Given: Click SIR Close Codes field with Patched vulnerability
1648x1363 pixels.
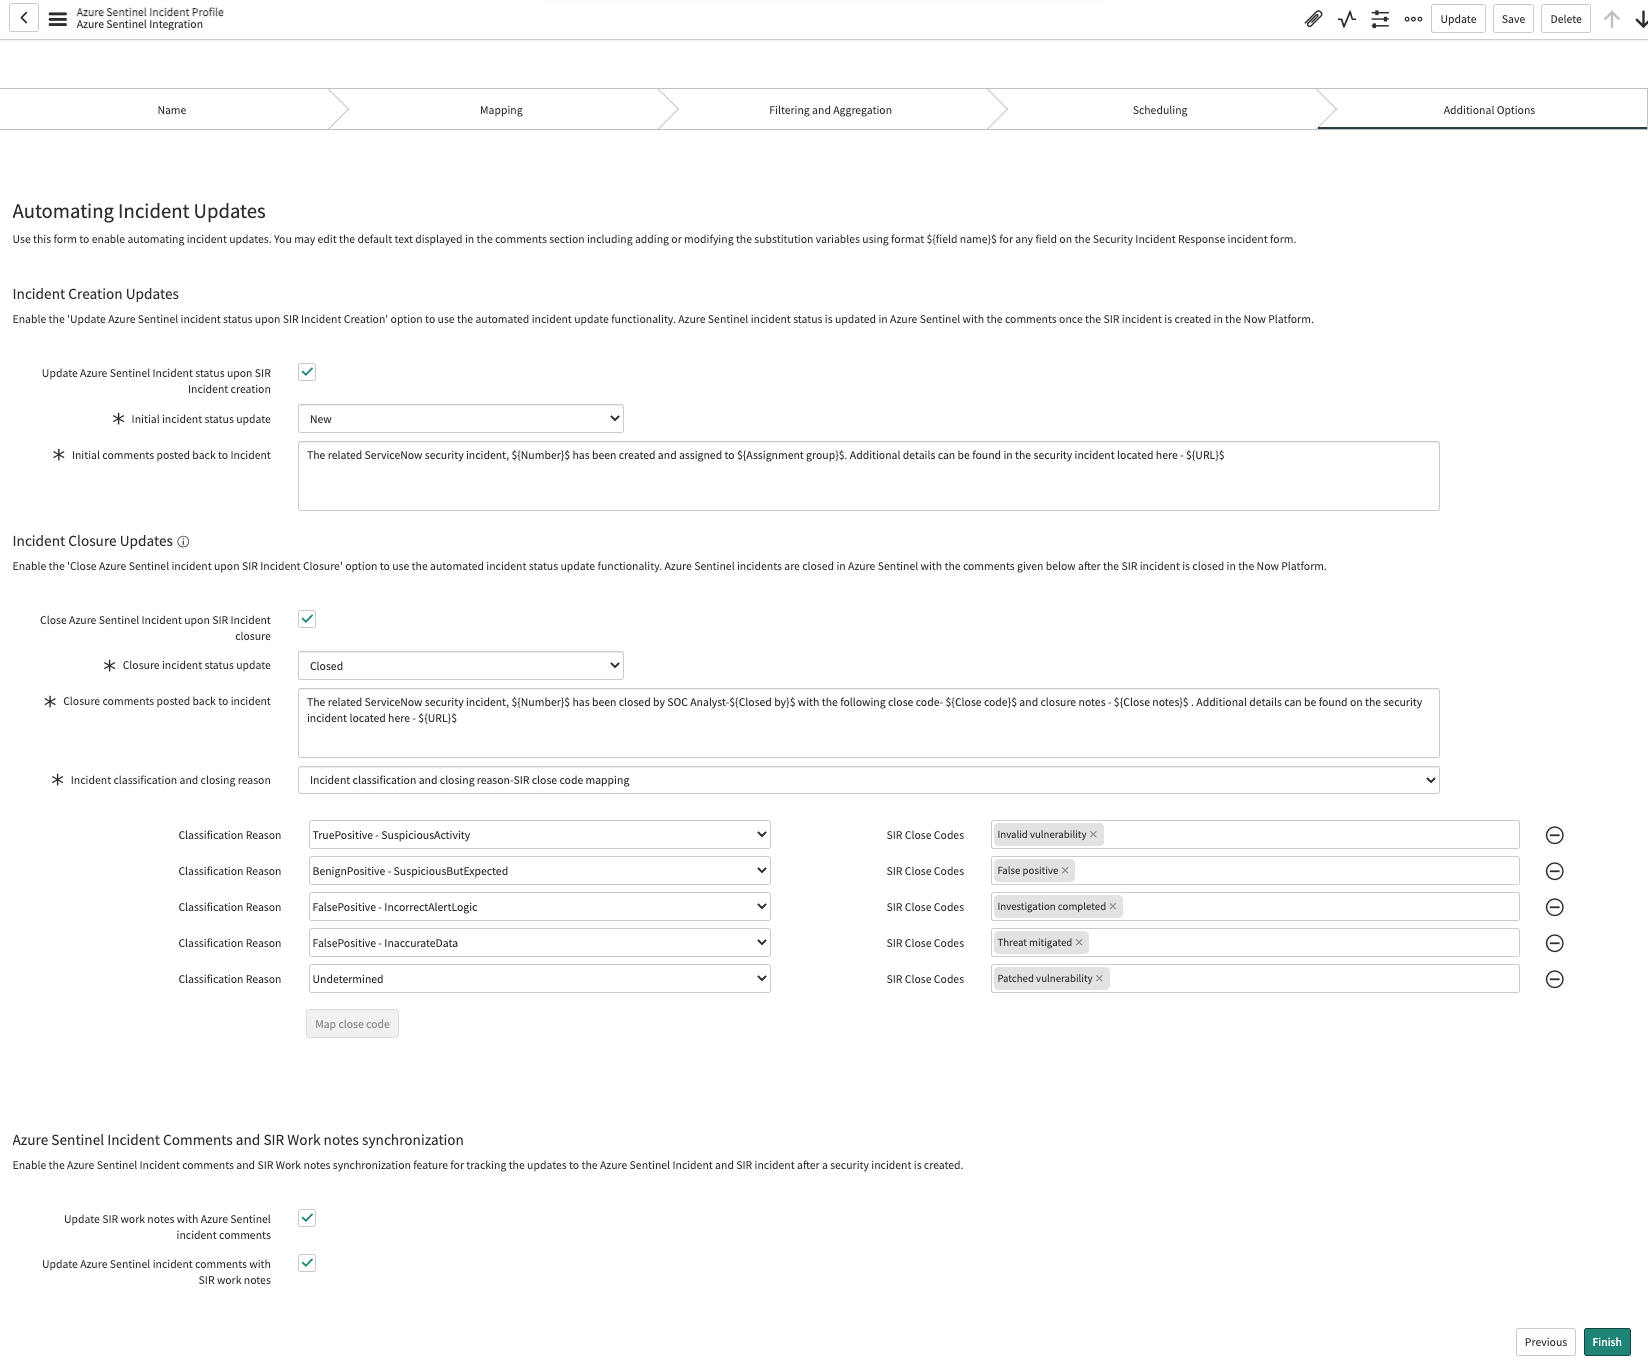Looking at the screenshot, I should click(1255, 979).
